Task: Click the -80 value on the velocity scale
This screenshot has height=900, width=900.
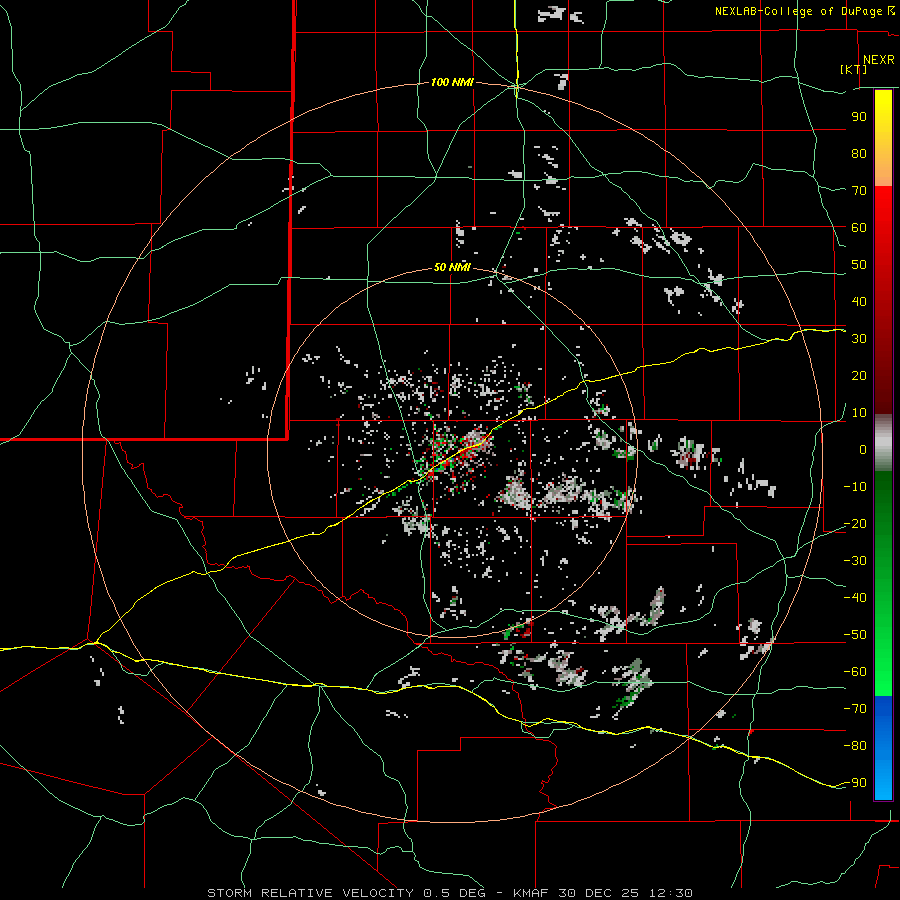Action: point(855,746)
